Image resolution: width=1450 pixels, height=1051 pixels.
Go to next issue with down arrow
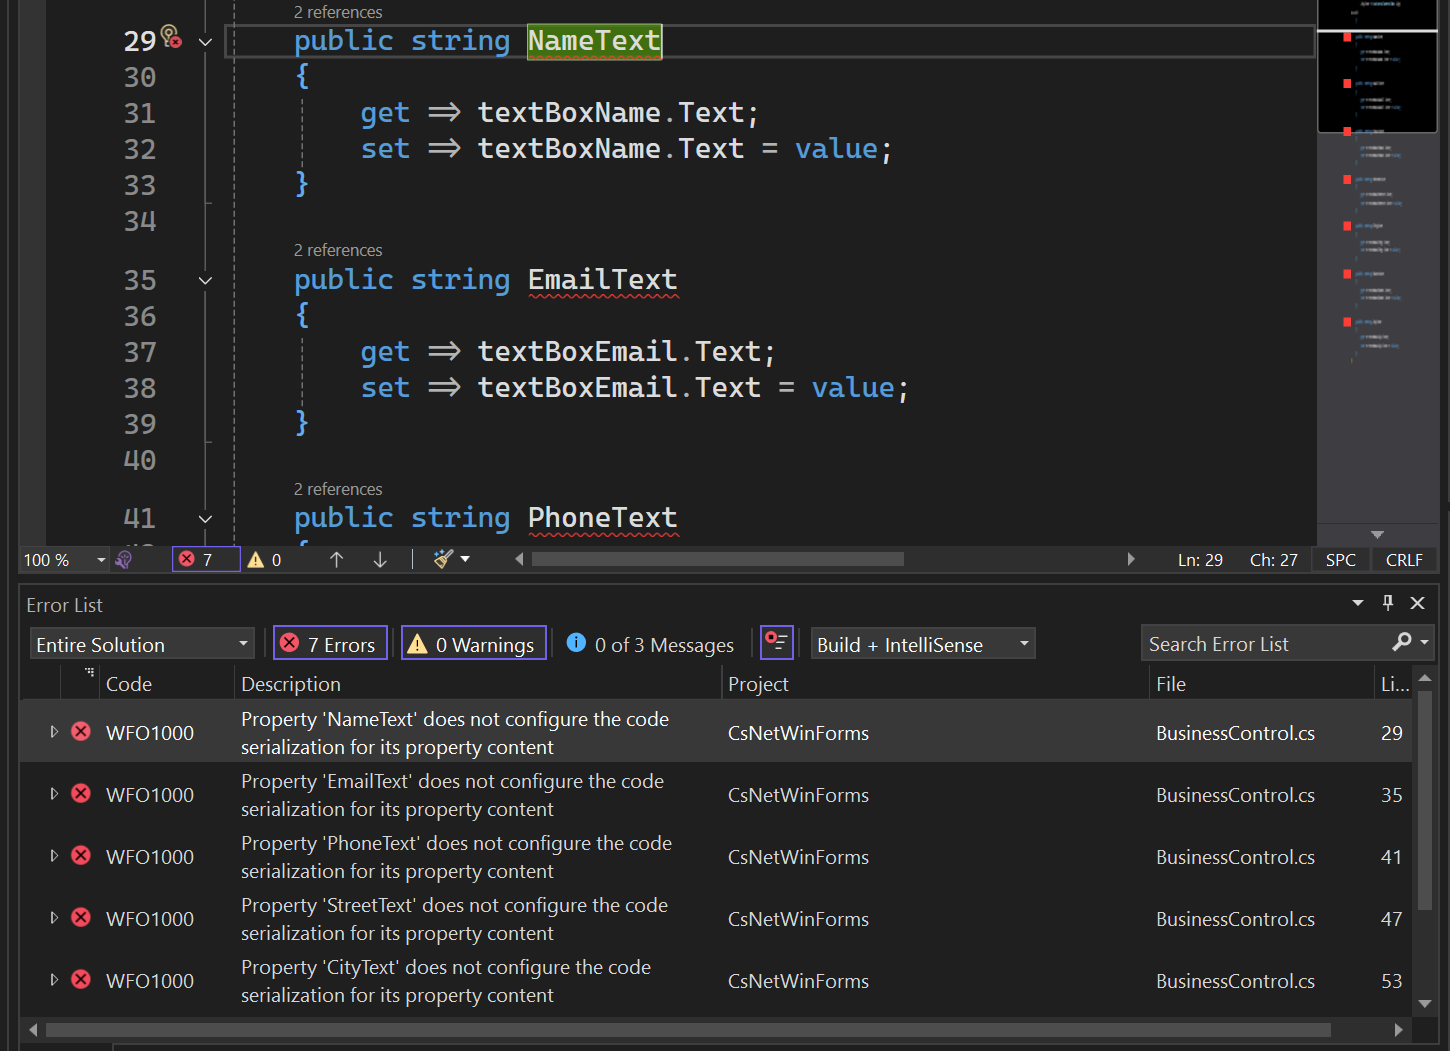pyautogui.click(x=380, y=560)
